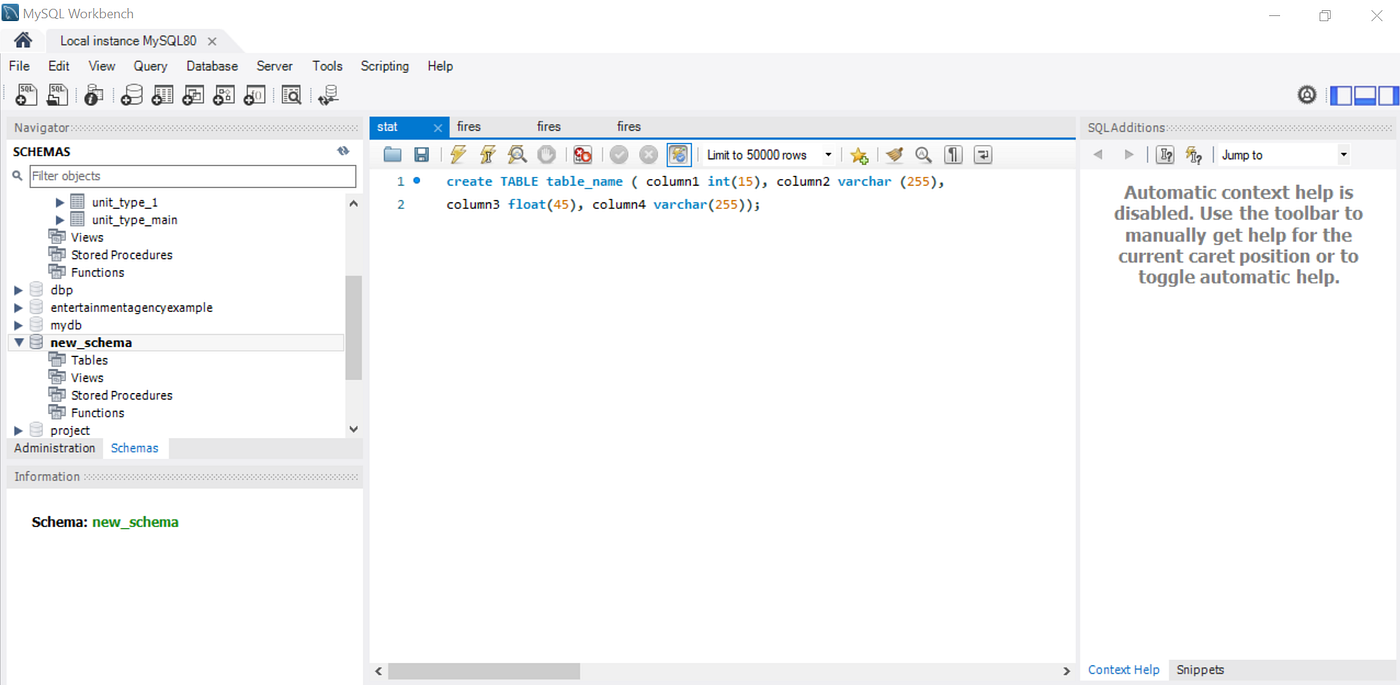Click the Filter objects search field
The image size is (1400, 685).
(x=192, y=176)
